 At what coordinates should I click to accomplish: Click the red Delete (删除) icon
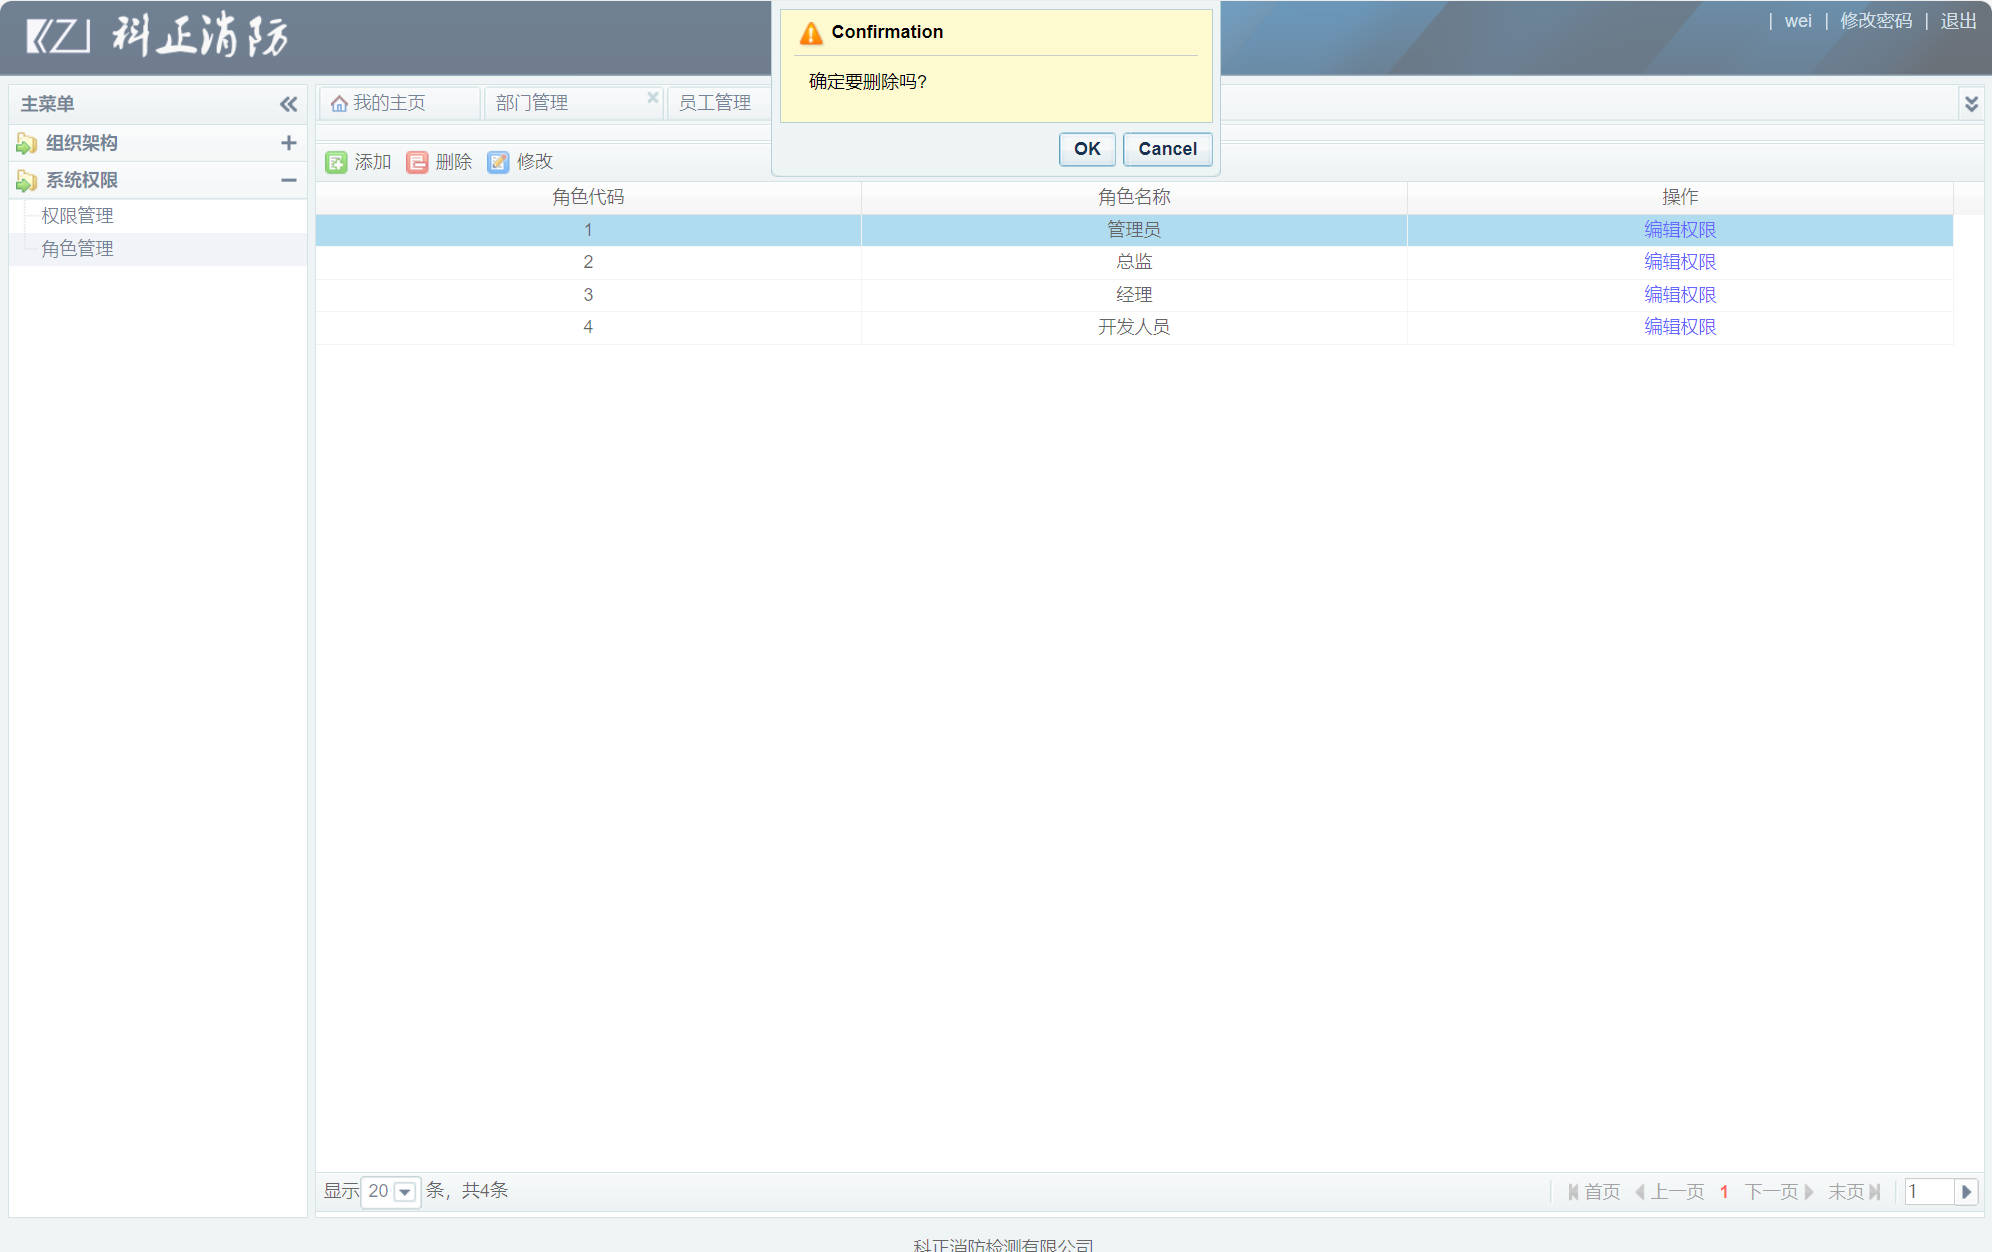(417, 162)
